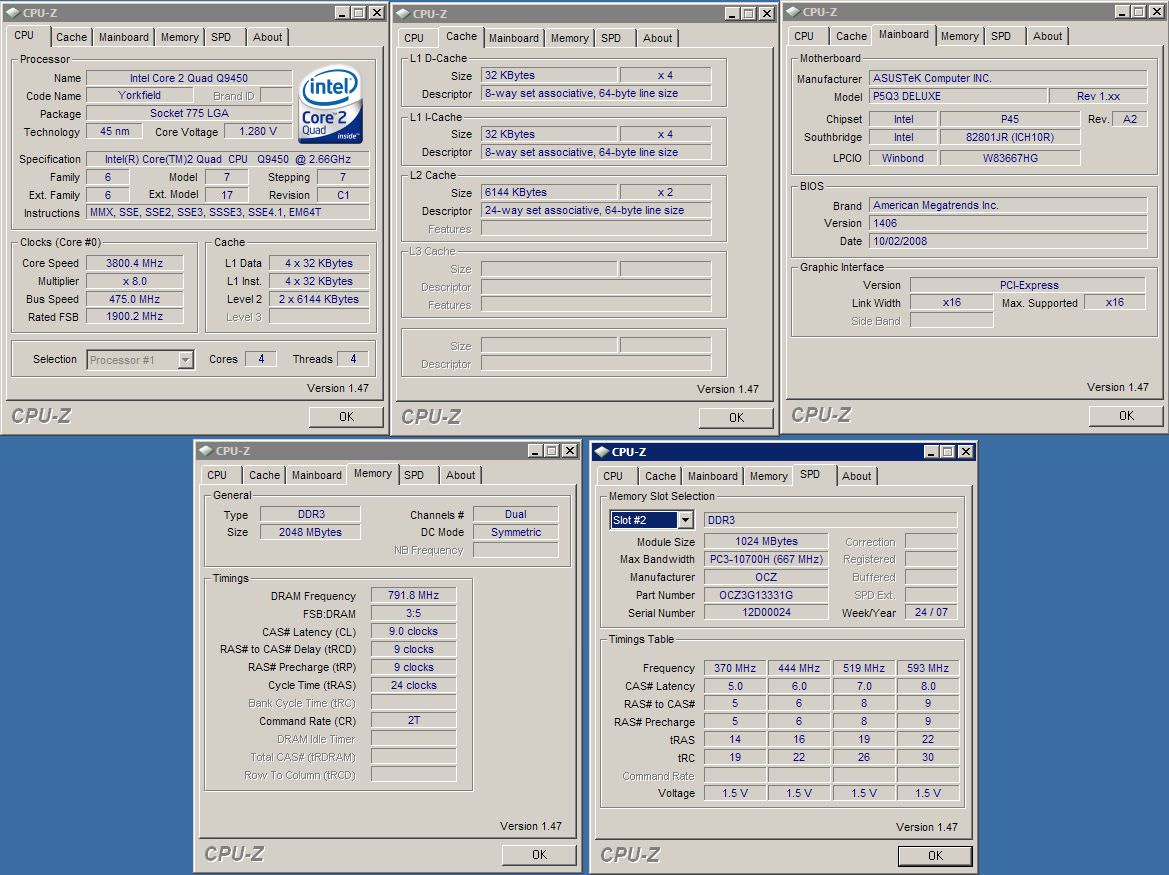Click the part number OCZ3G13331G
Image resolution: width=1169 pixels, height=875 pixels.
point(766,595)
